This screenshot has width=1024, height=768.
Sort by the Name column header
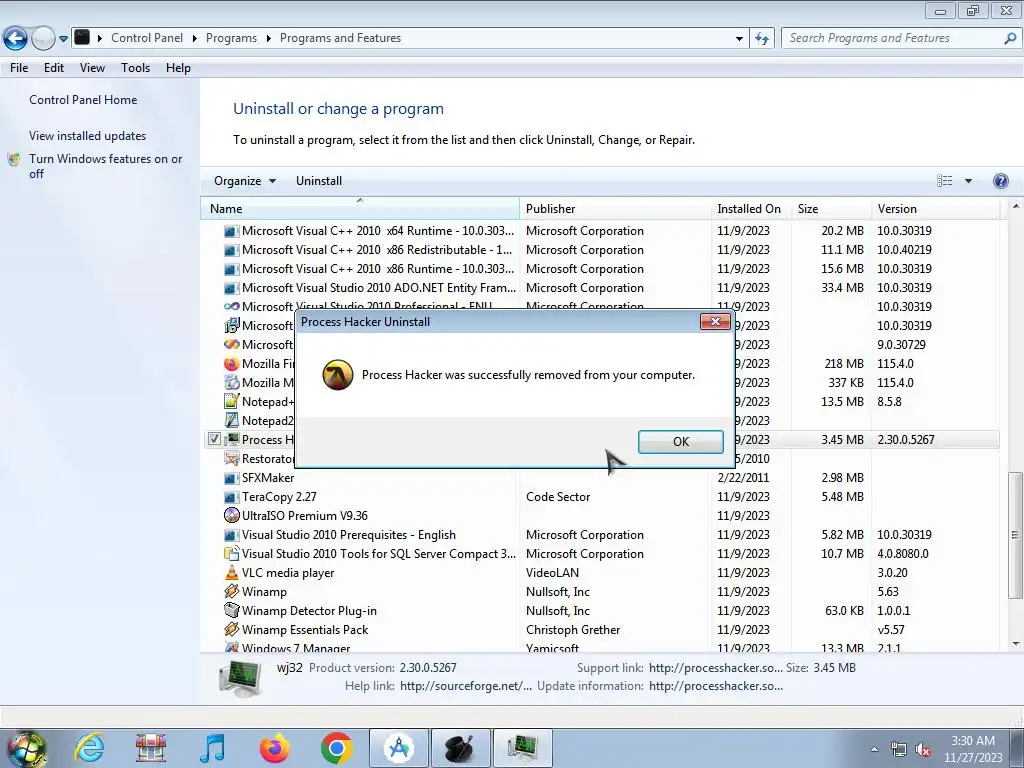pyautogui.click(x=360, y=209)
